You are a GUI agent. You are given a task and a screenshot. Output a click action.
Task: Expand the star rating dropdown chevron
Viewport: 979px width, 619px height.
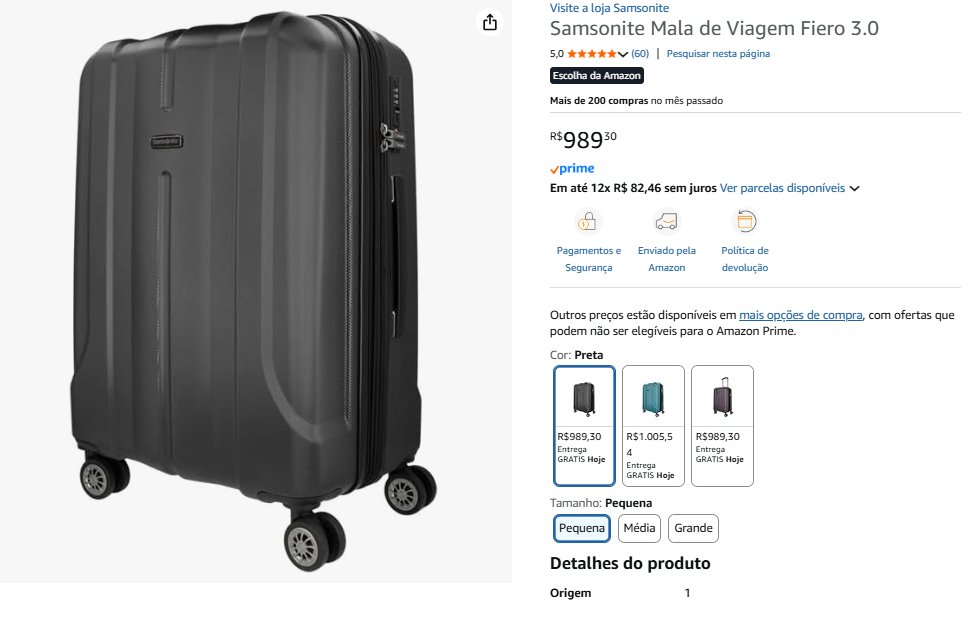624,54
